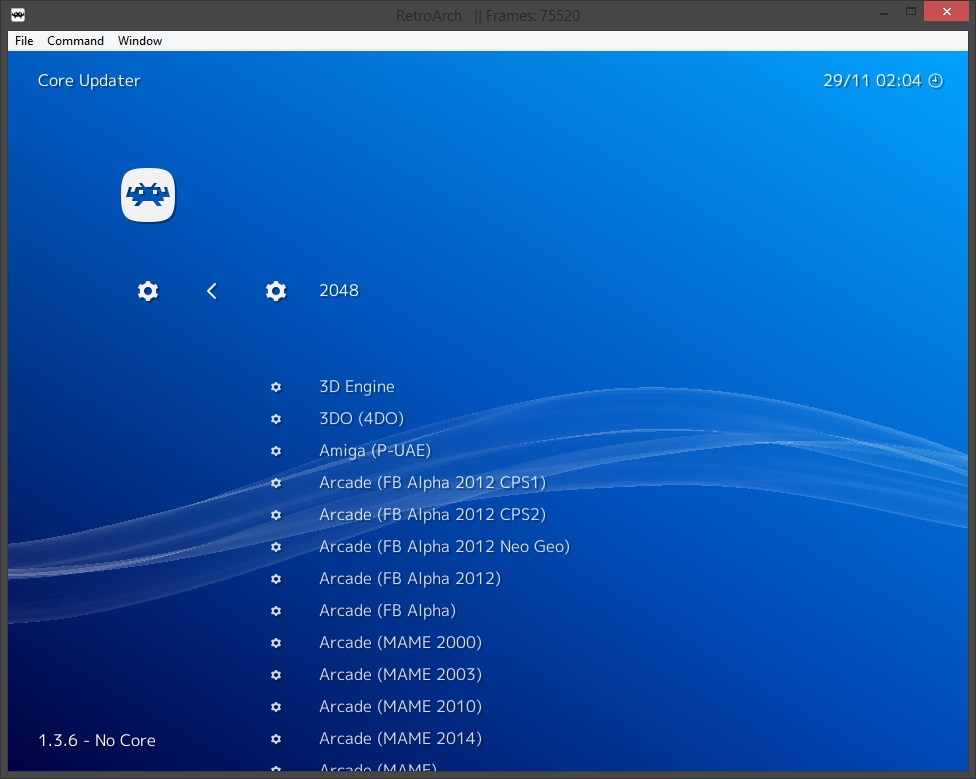Select Arcade (FB Alpha 2012 CPS1) core
Image resolution: width=976 pixels, height=779 pixels.
433,483
